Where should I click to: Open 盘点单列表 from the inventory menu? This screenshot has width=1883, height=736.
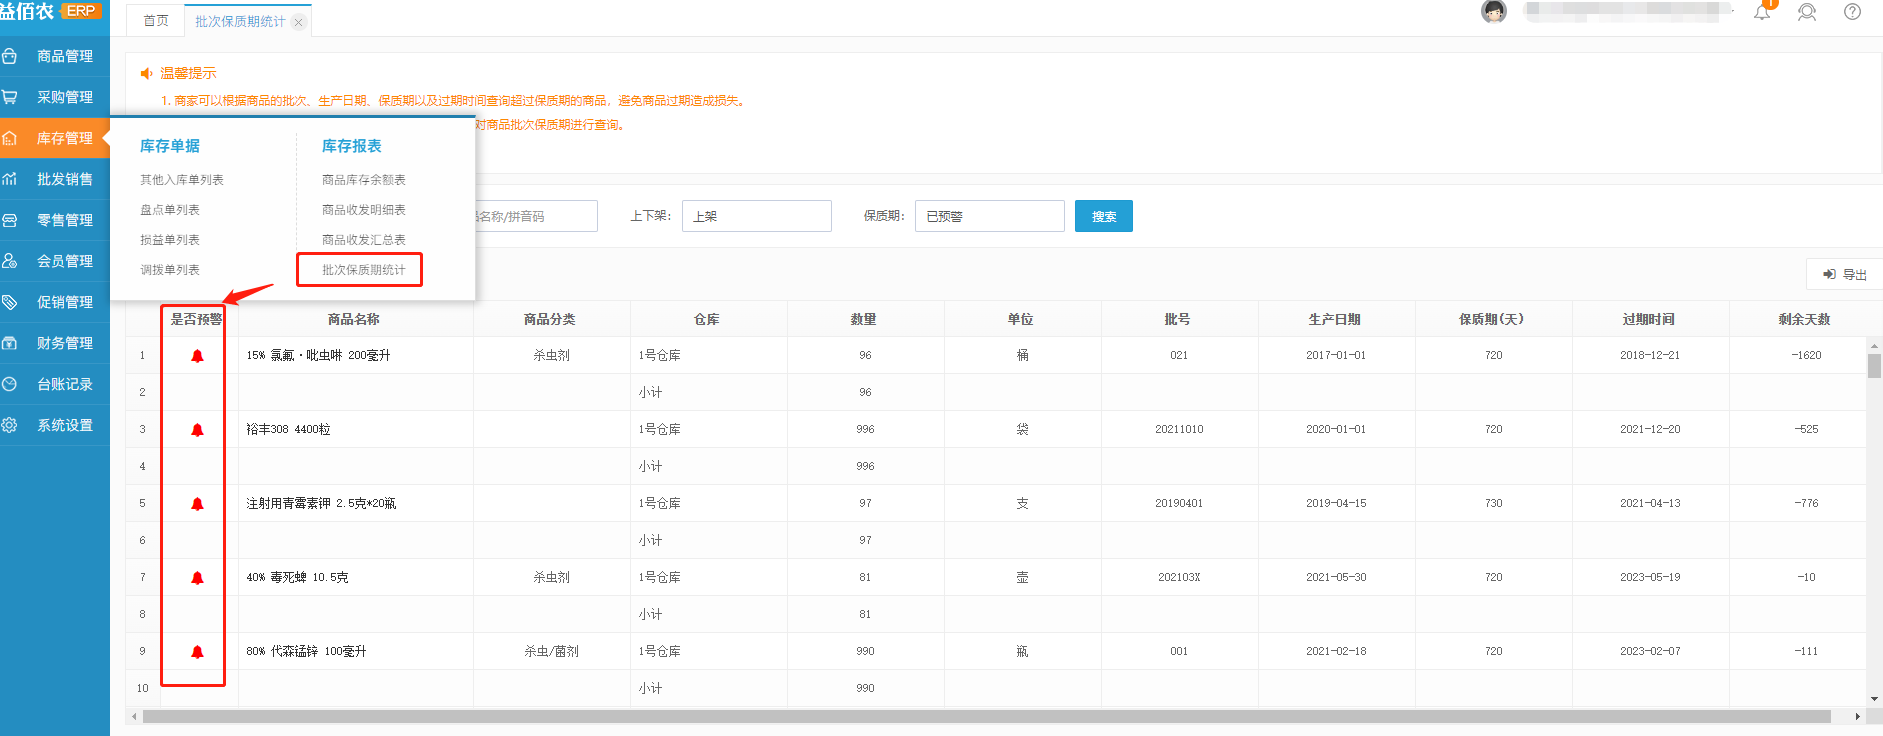click(170, 210)
